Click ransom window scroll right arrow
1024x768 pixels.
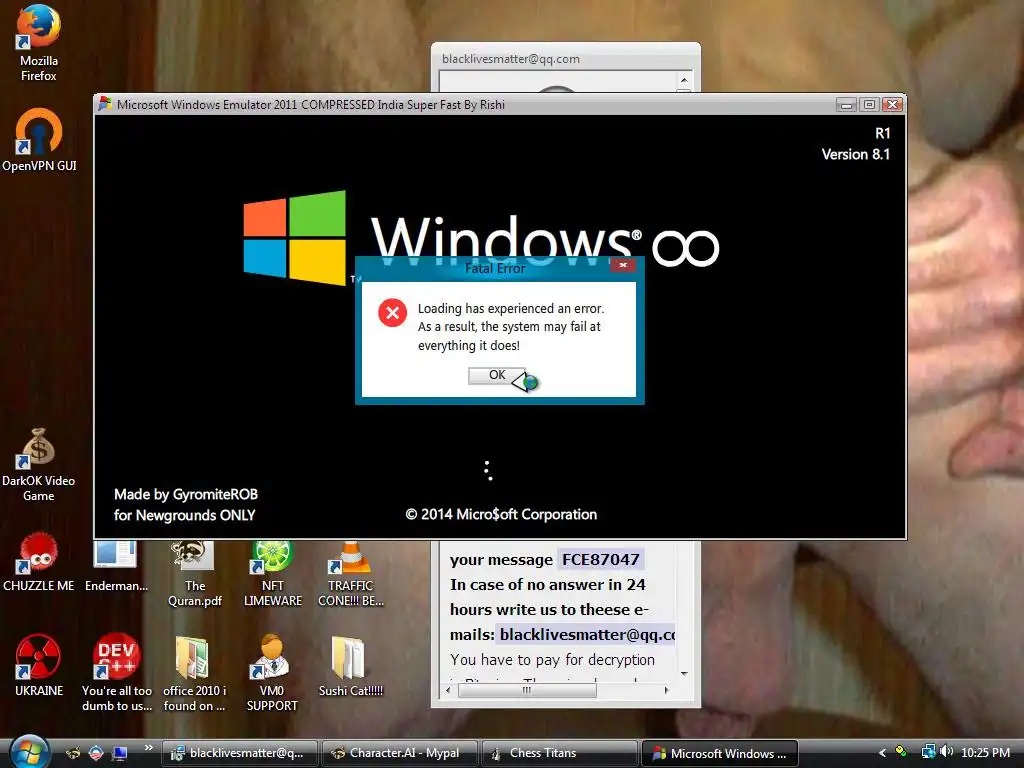point(665,690)
